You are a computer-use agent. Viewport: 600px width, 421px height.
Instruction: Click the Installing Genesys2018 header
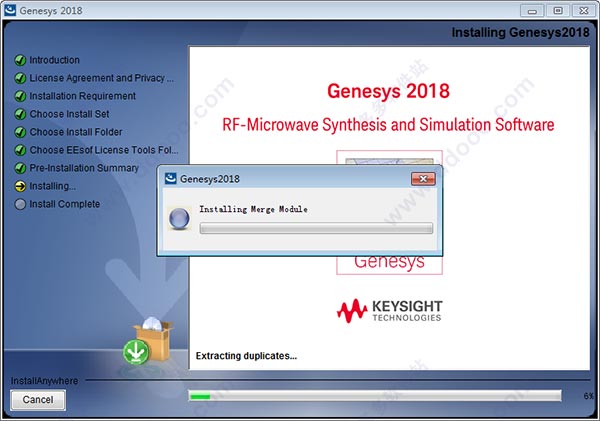point(520,33)
